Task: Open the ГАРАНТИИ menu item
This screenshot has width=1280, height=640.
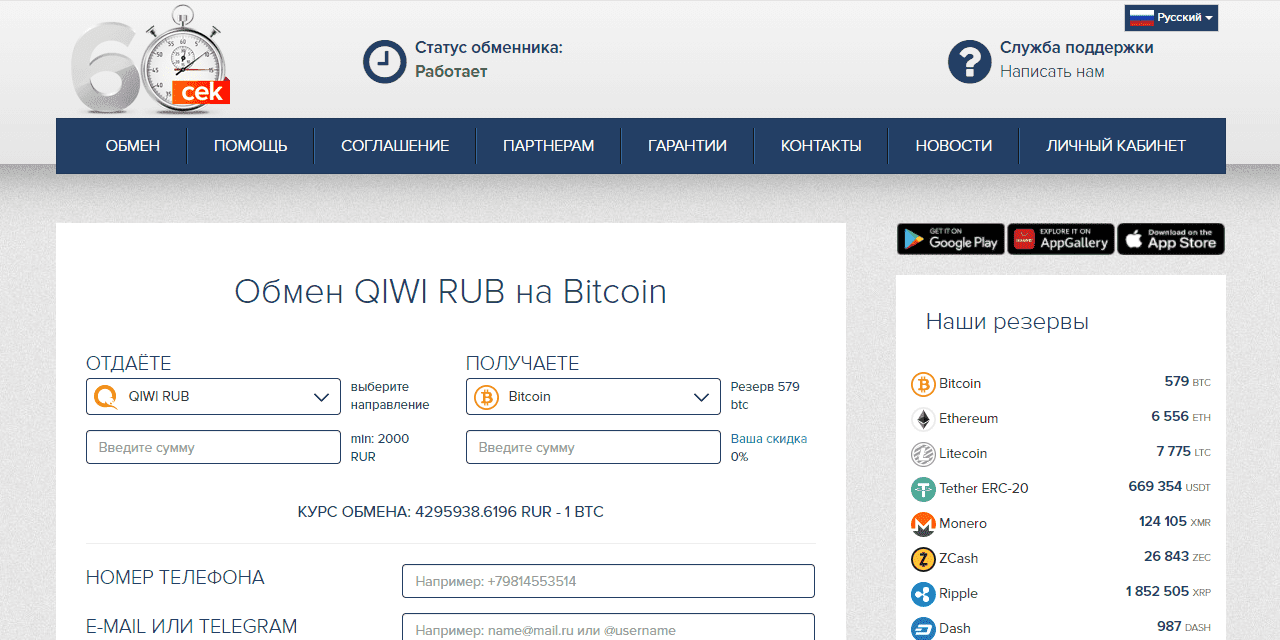Action: (x=687, y=146)
